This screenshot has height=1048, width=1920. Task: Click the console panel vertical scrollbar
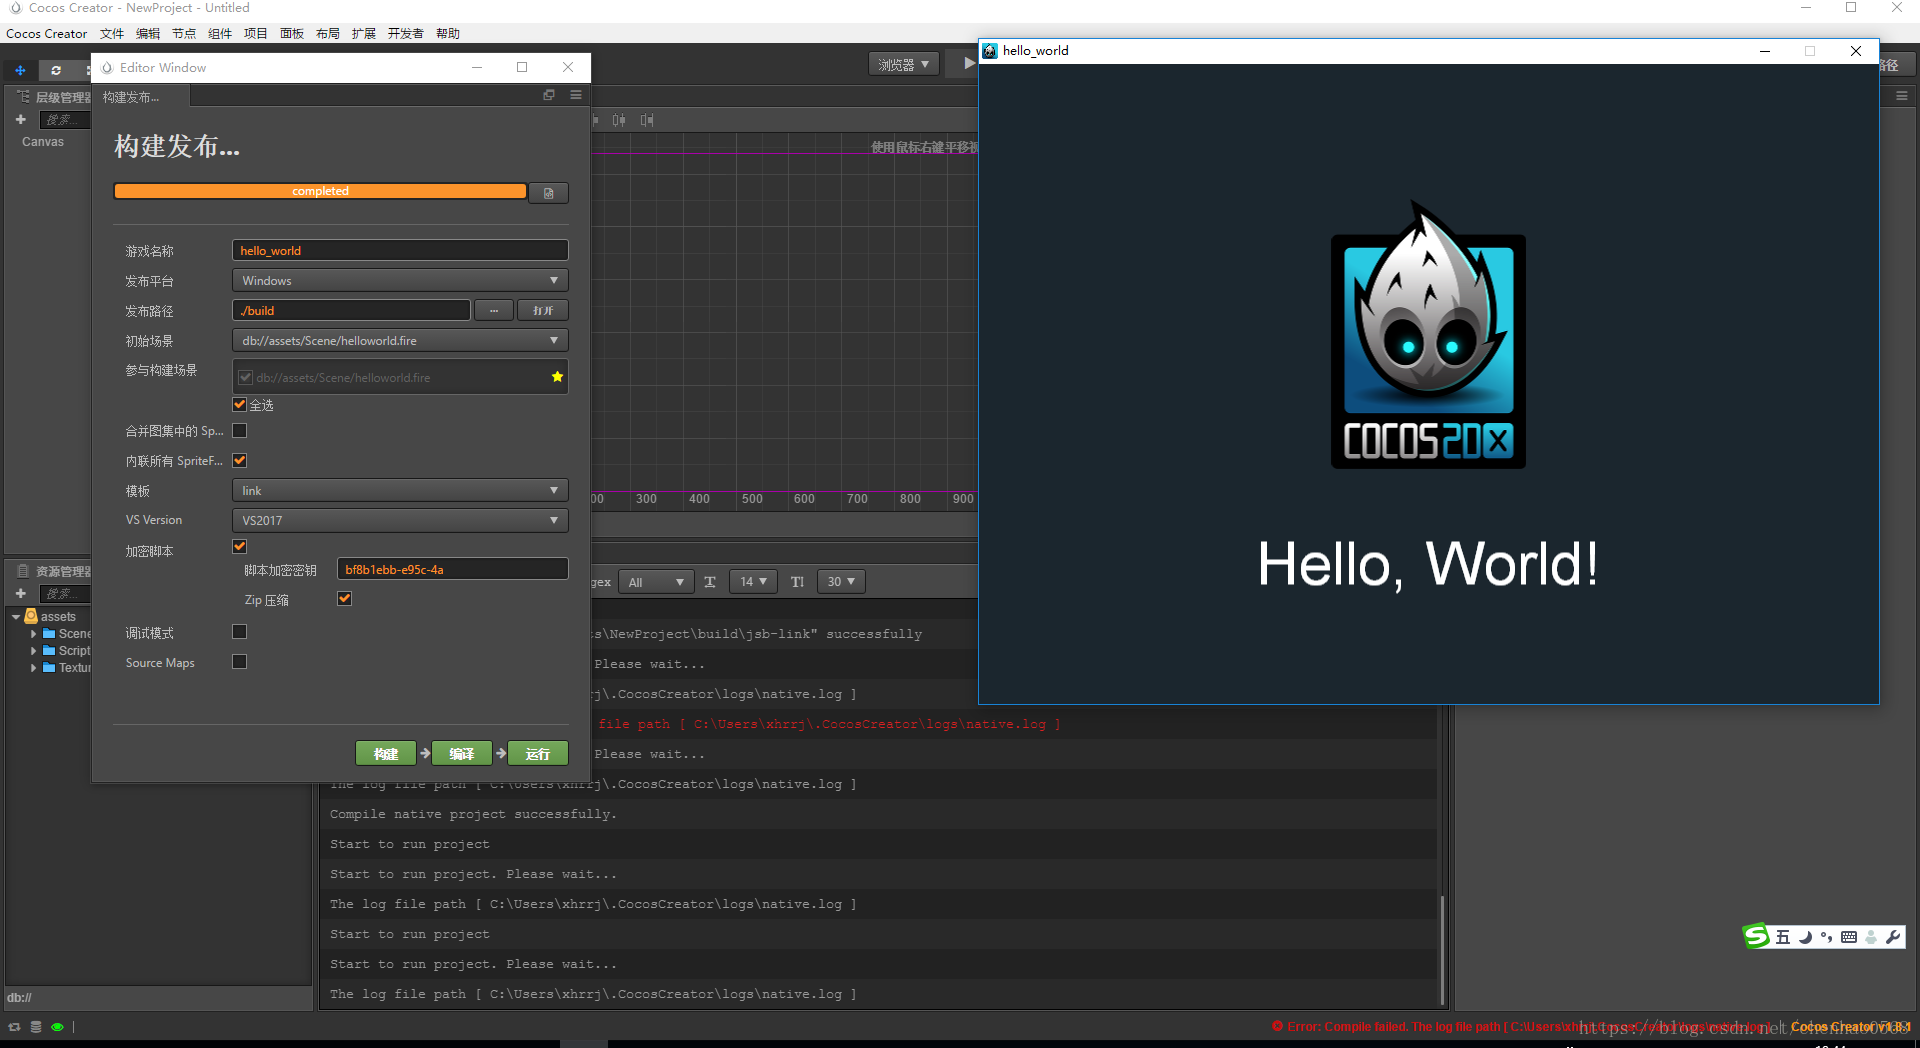pyautogui.click(x=1443, y=950)
